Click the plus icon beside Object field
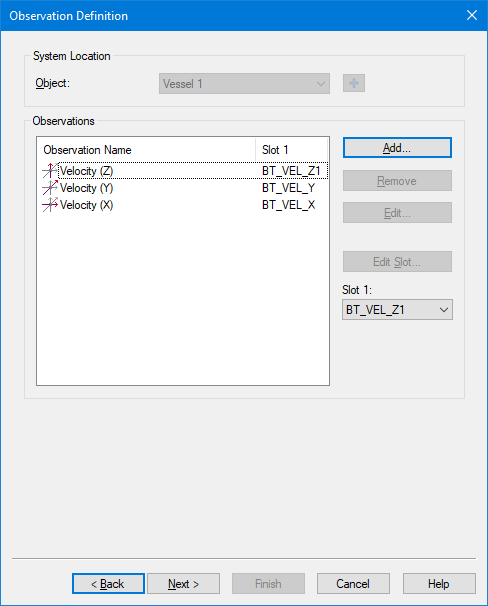Viewport: 488px width, 606px height. (354, 83)
